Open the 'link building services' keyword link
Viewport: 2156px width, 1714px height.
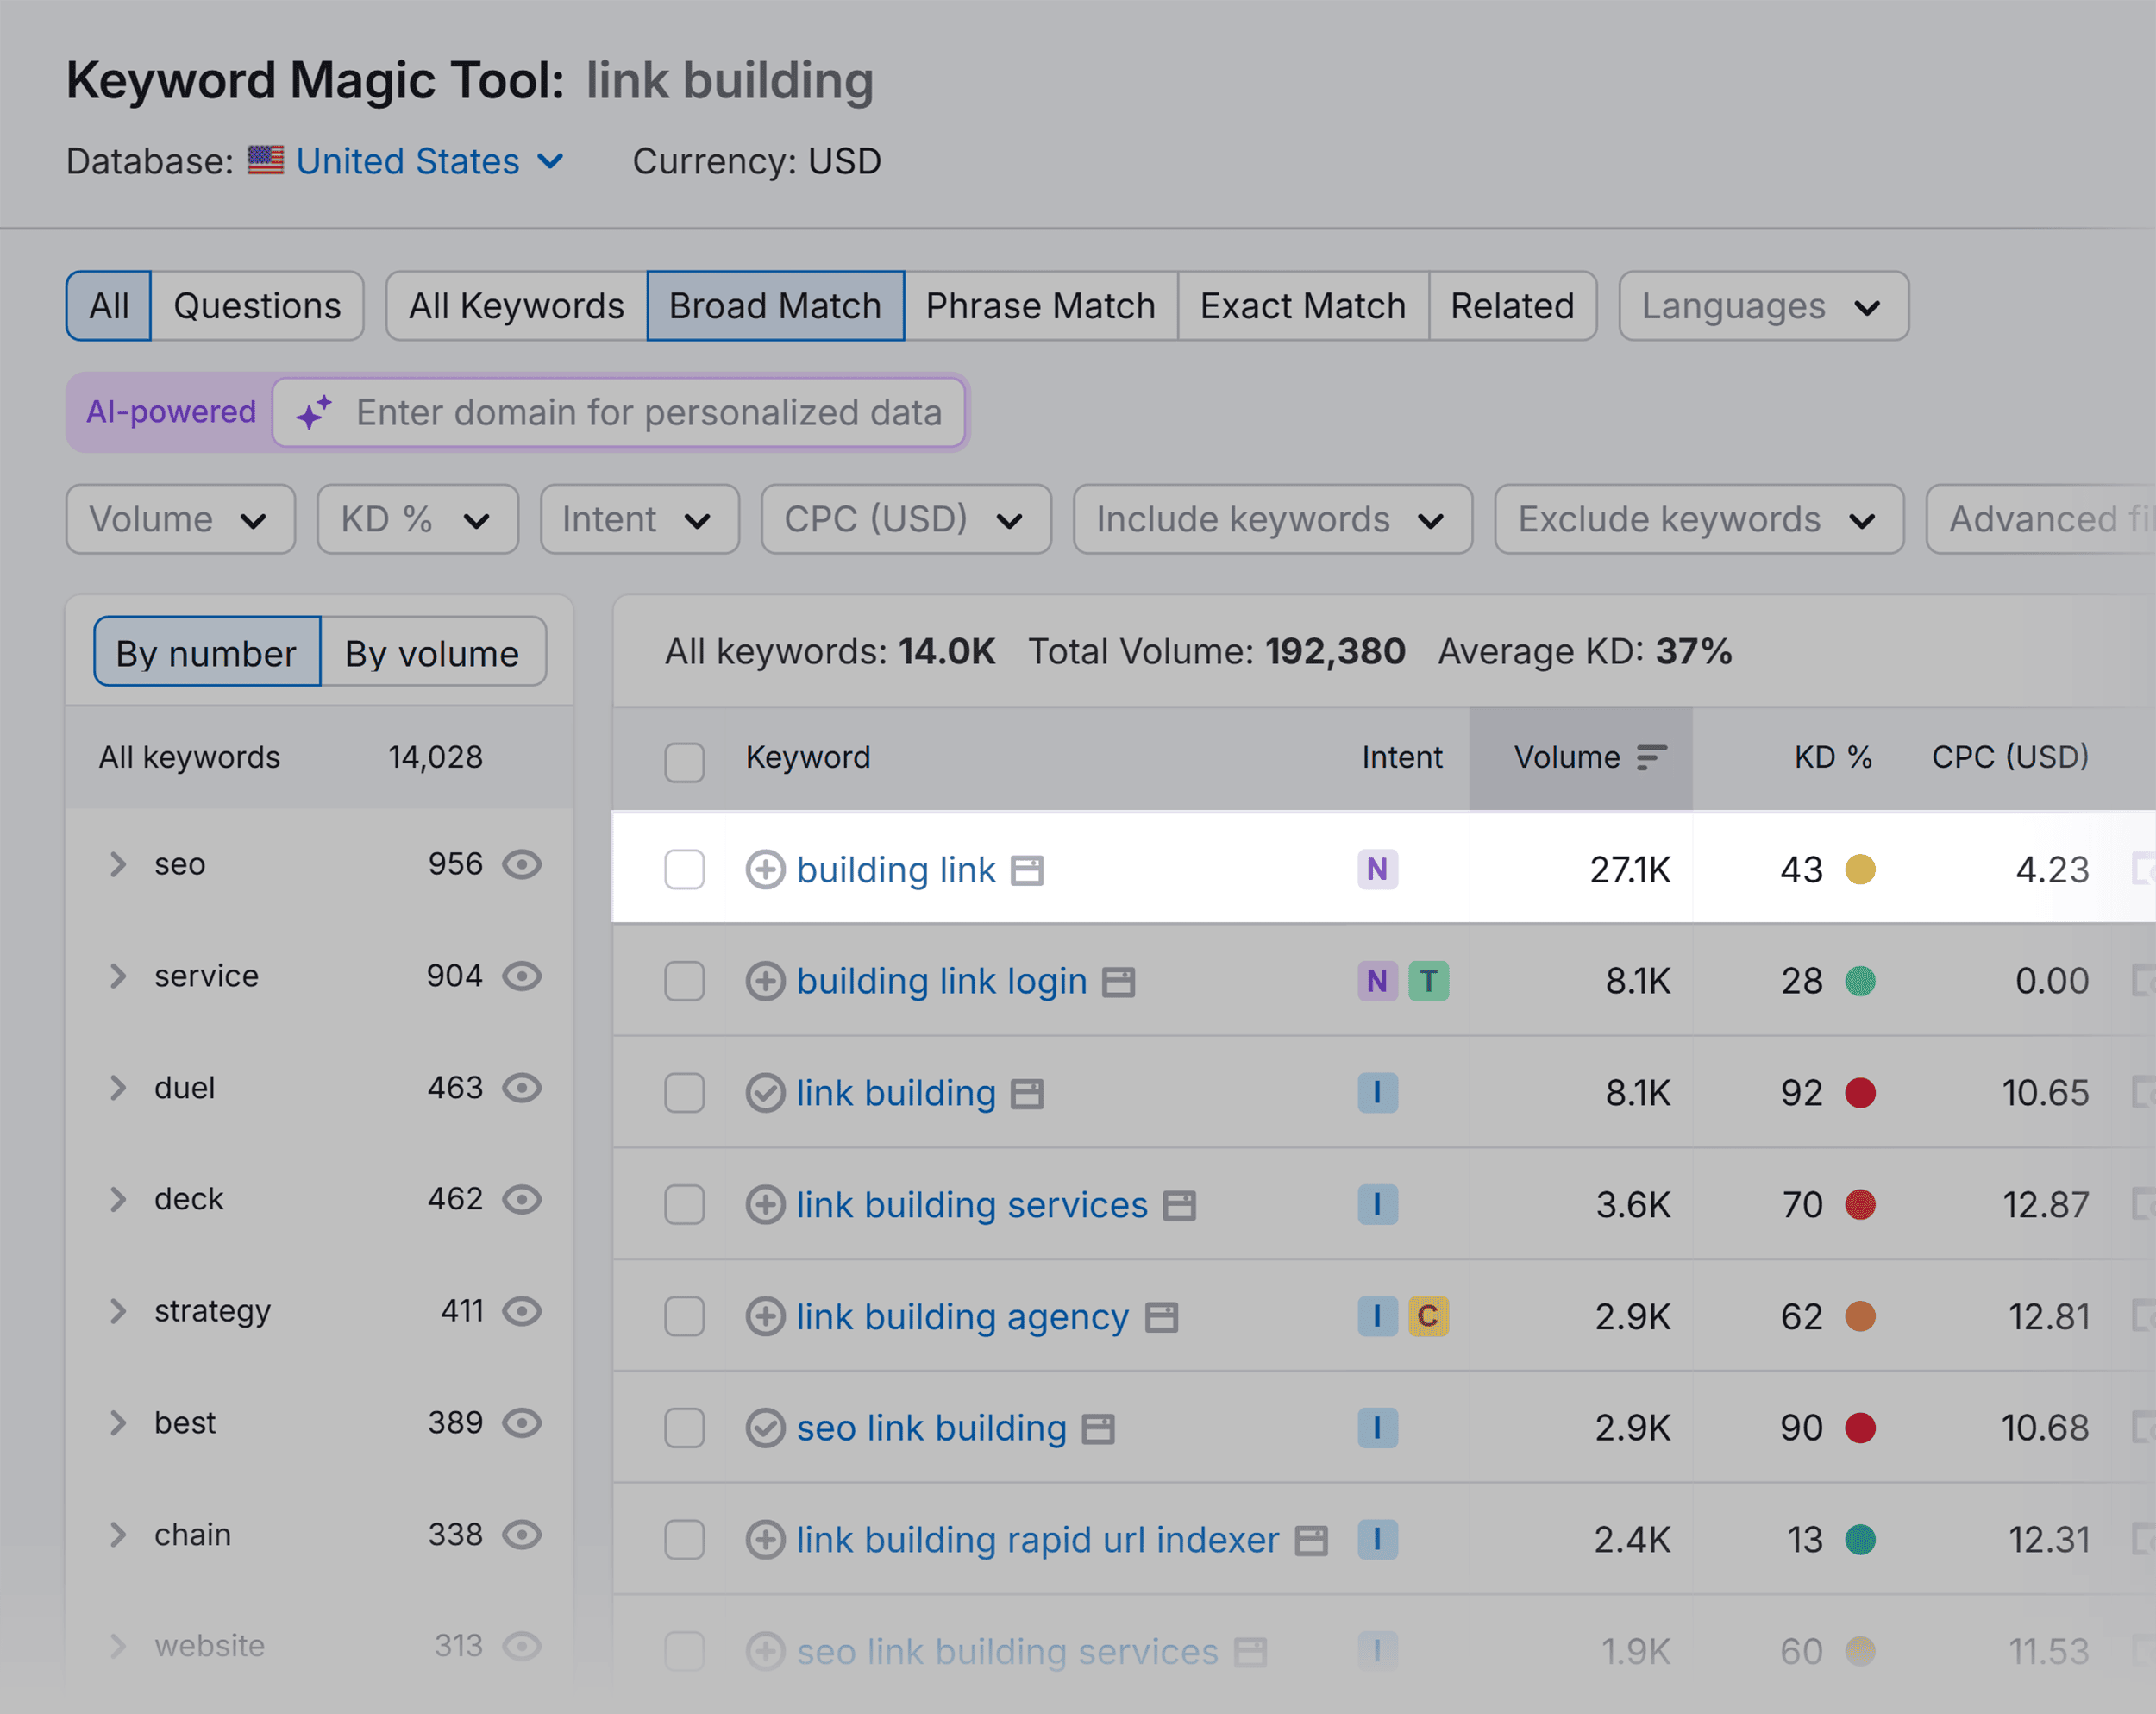972,1205
